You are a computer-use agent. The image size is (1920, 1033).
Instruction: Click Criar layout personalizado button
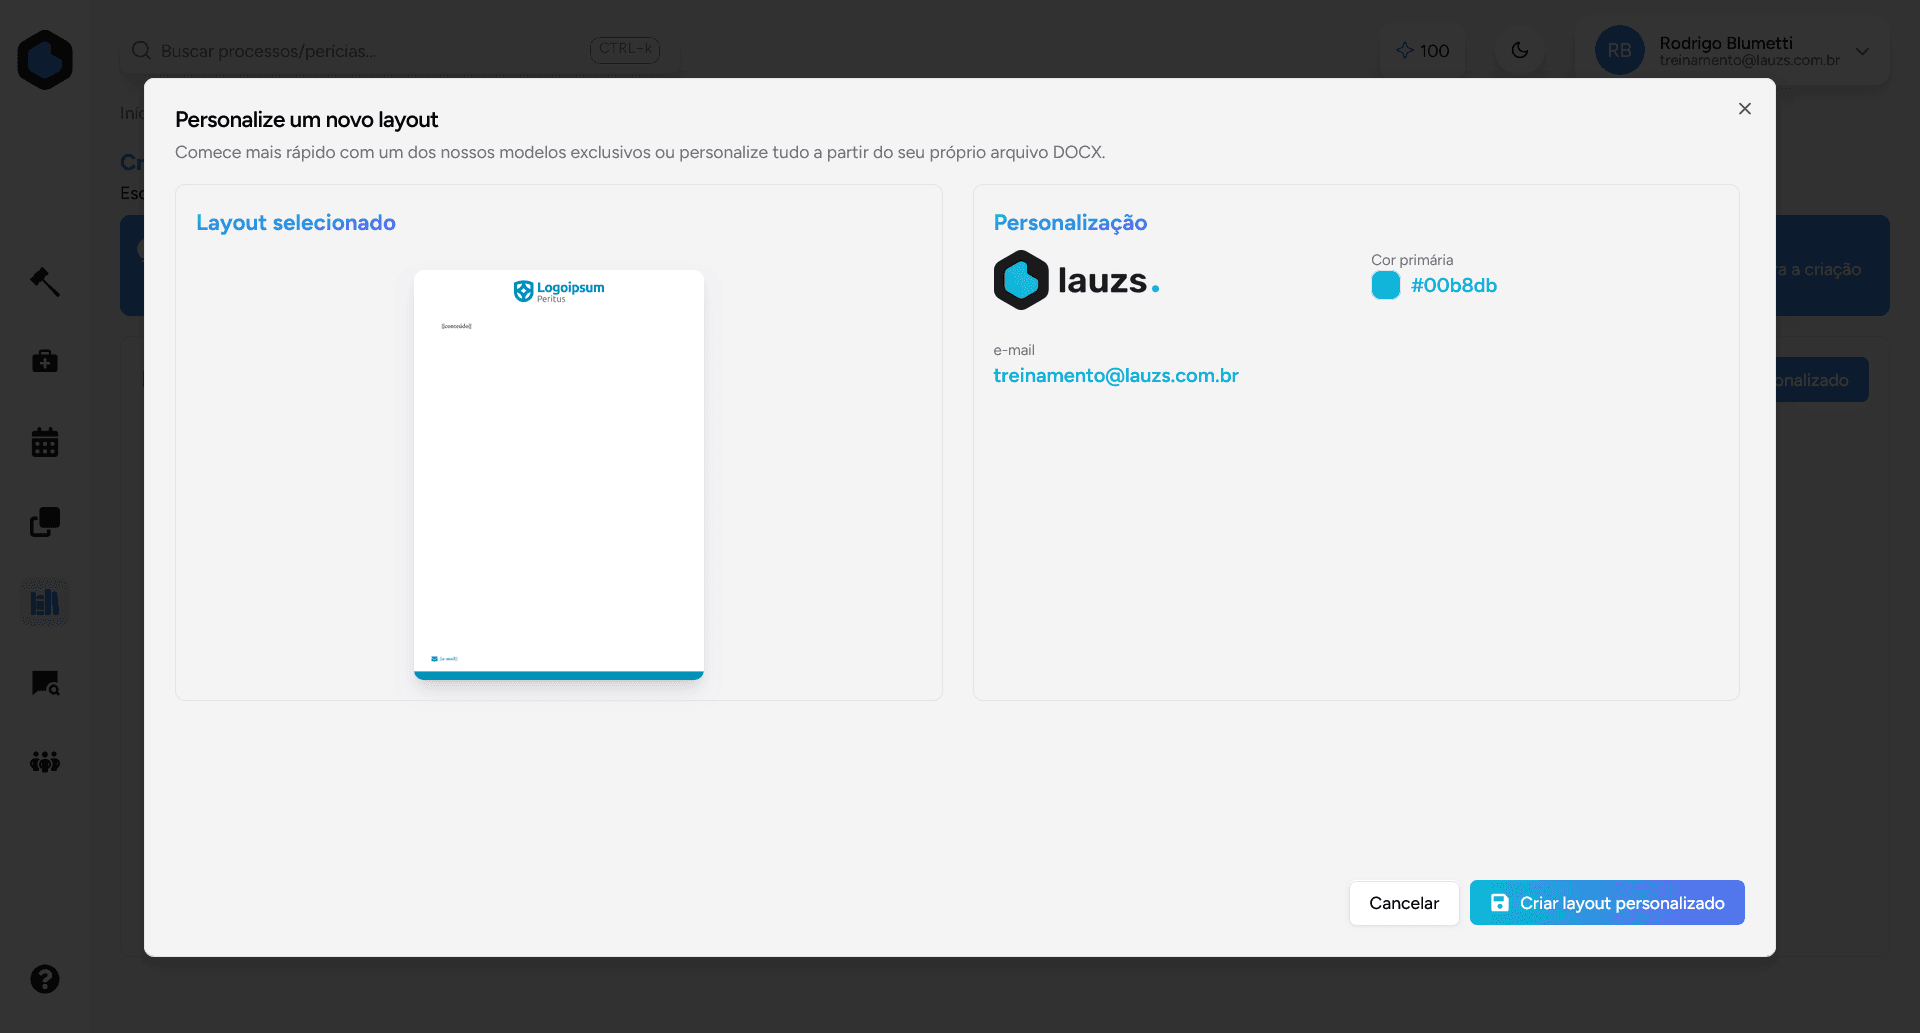pyautogui.click(x=1607, y=903)
